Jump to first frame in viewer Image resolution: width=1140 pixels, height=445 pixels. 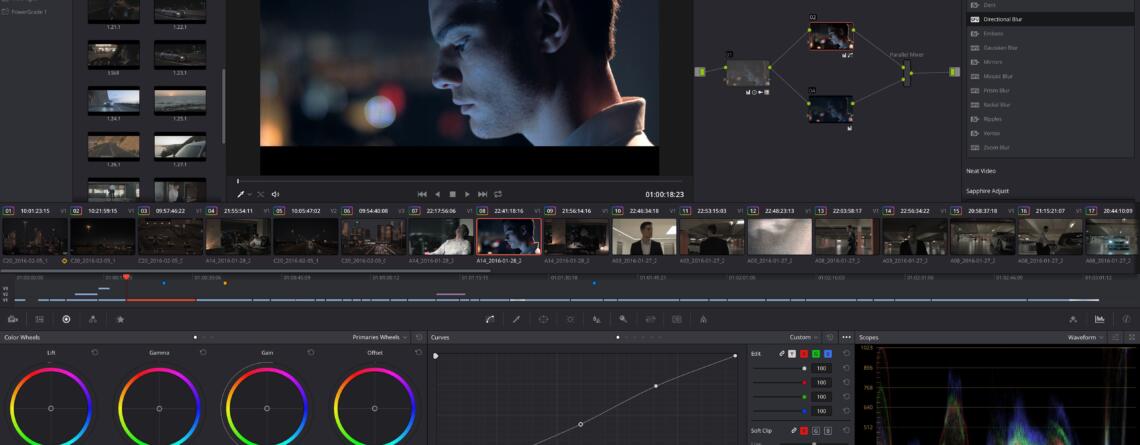pyautogui.click(x=422, y=194)
